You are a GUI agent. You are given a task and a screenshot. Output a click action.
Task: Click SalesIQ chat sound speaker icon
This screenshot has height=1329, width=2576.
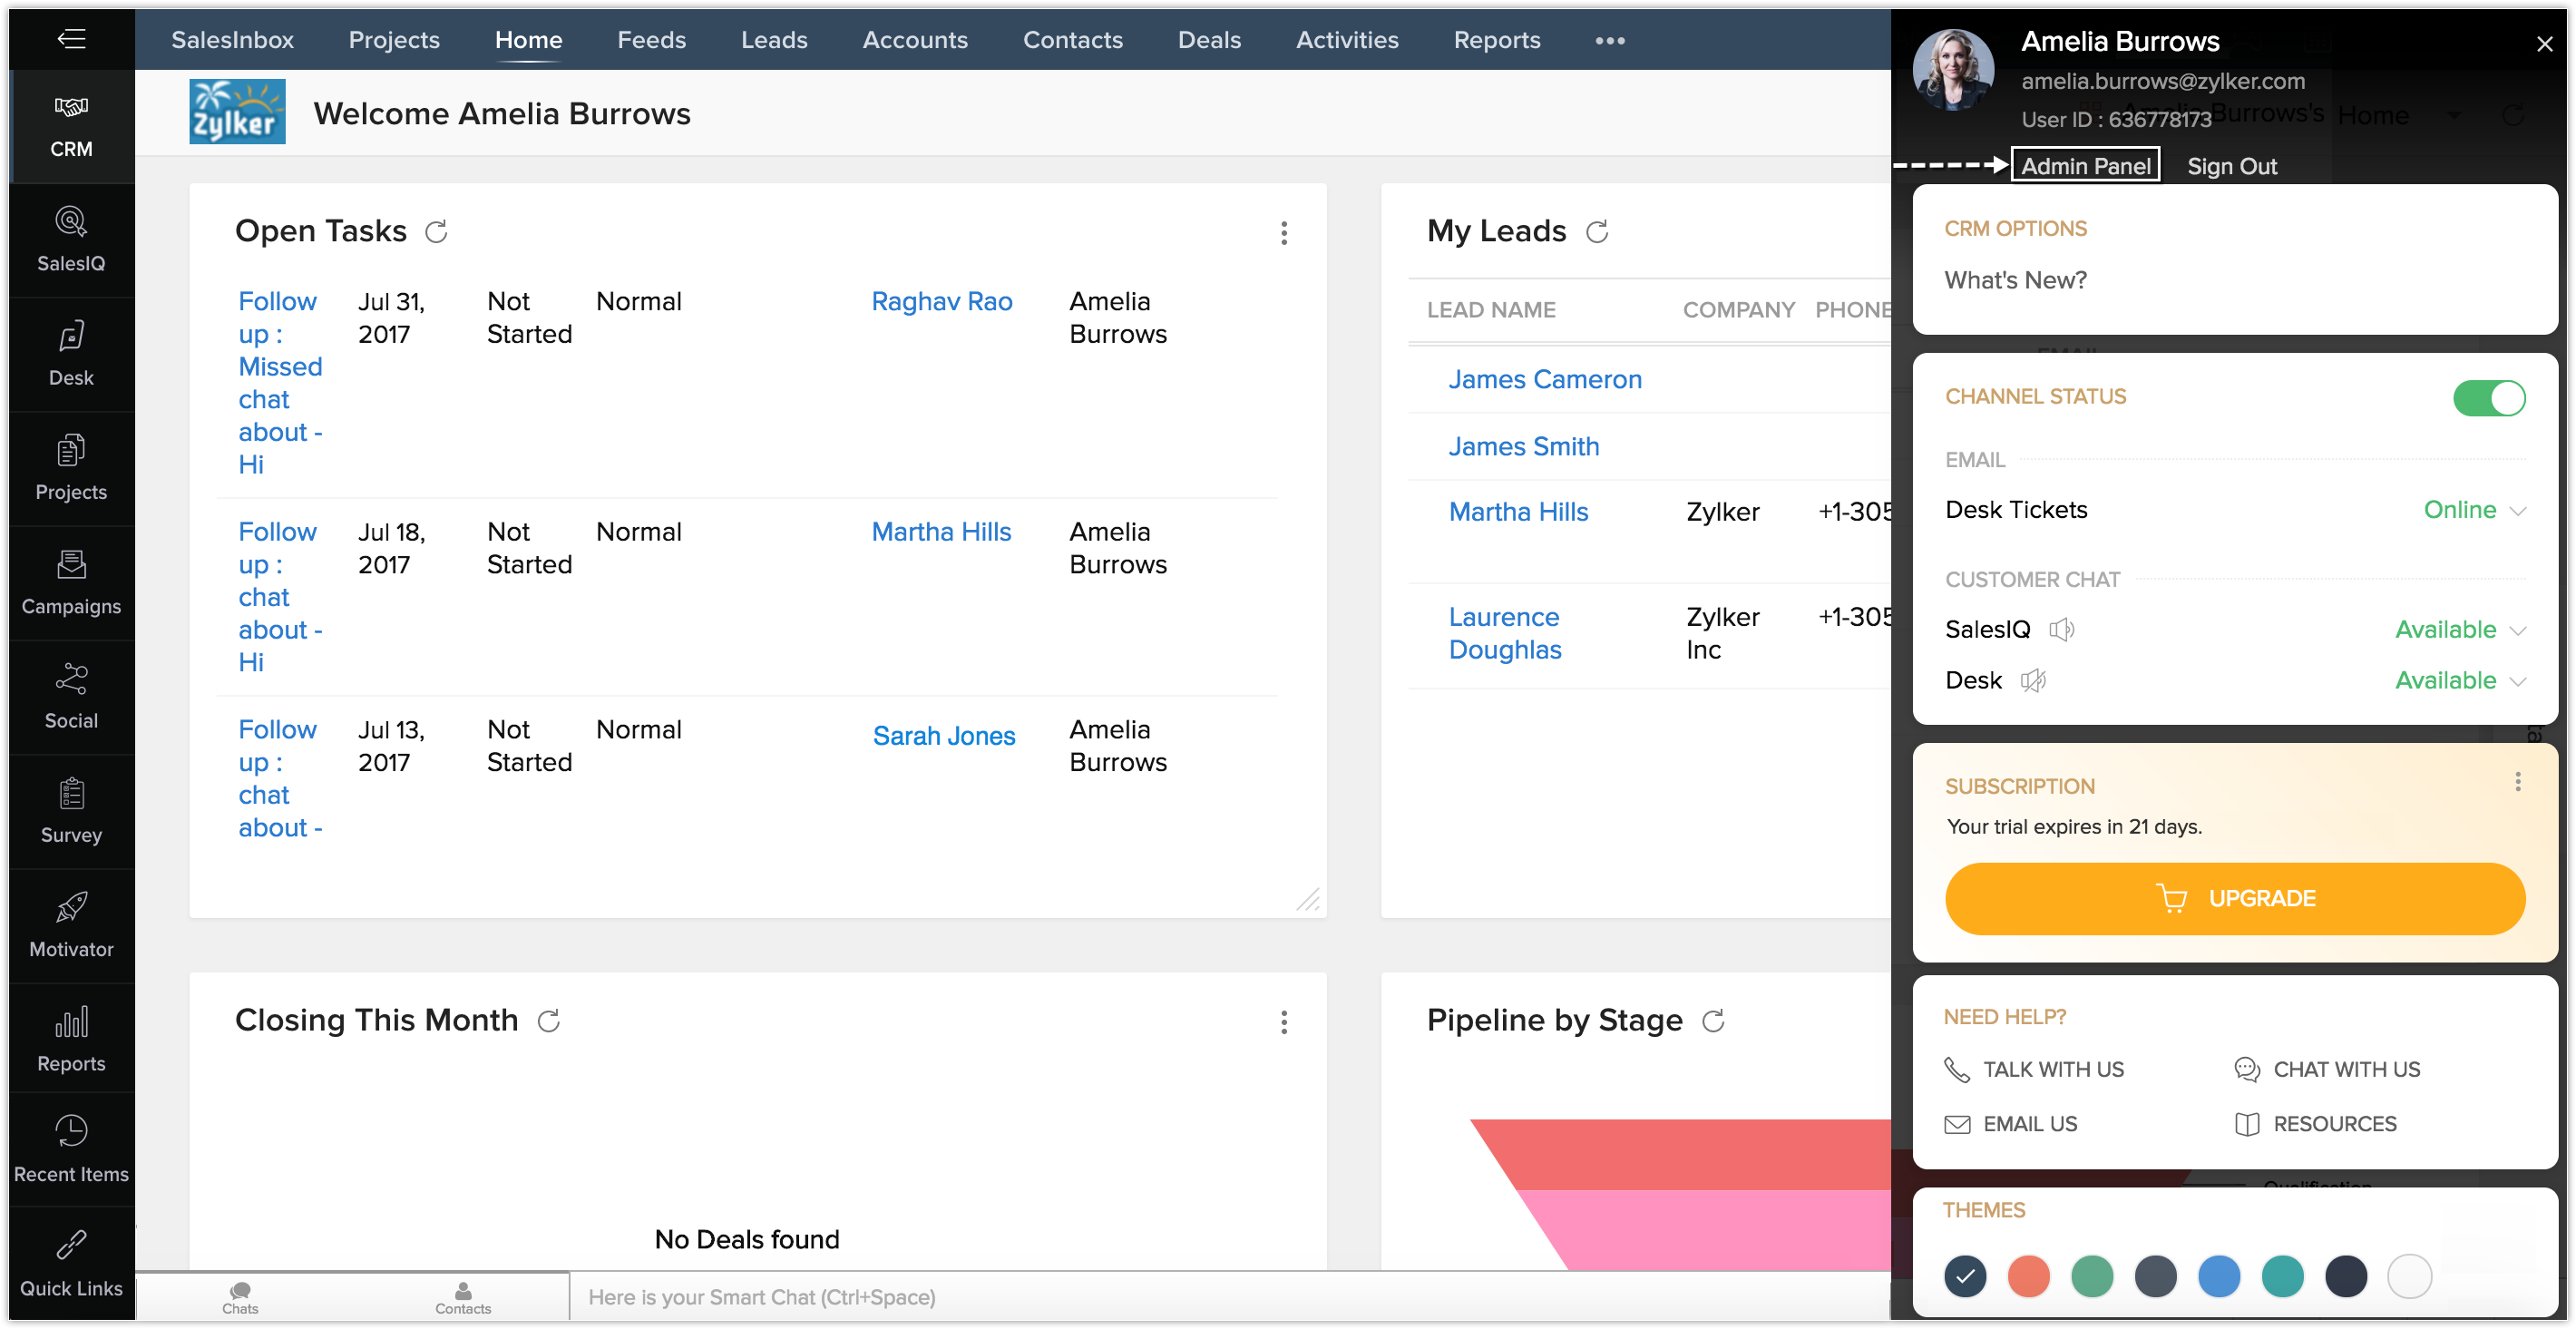point(2061,630)
